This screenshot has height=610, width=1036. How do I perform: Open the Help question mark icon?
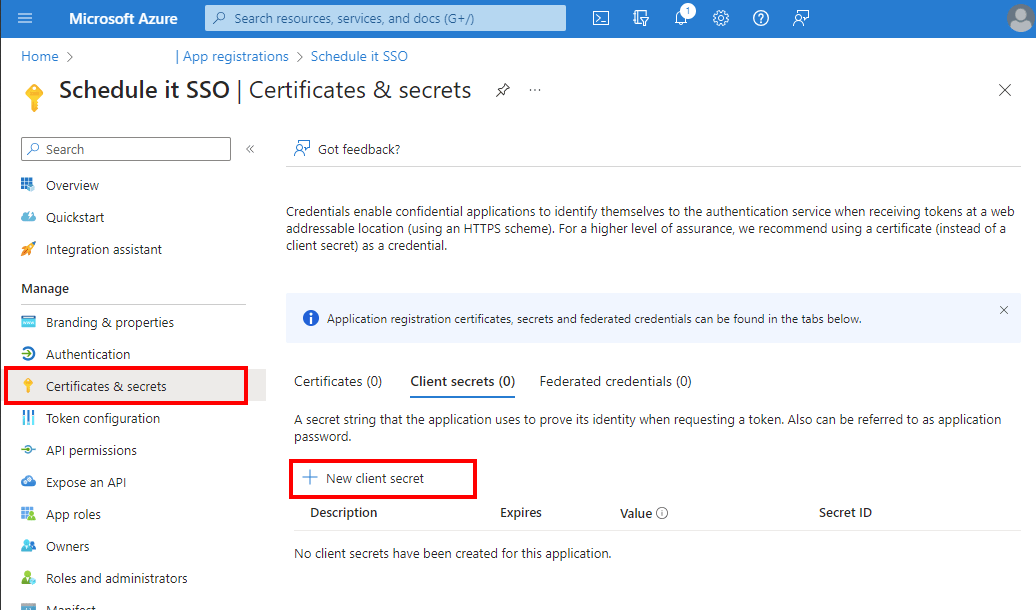point(760,18)
